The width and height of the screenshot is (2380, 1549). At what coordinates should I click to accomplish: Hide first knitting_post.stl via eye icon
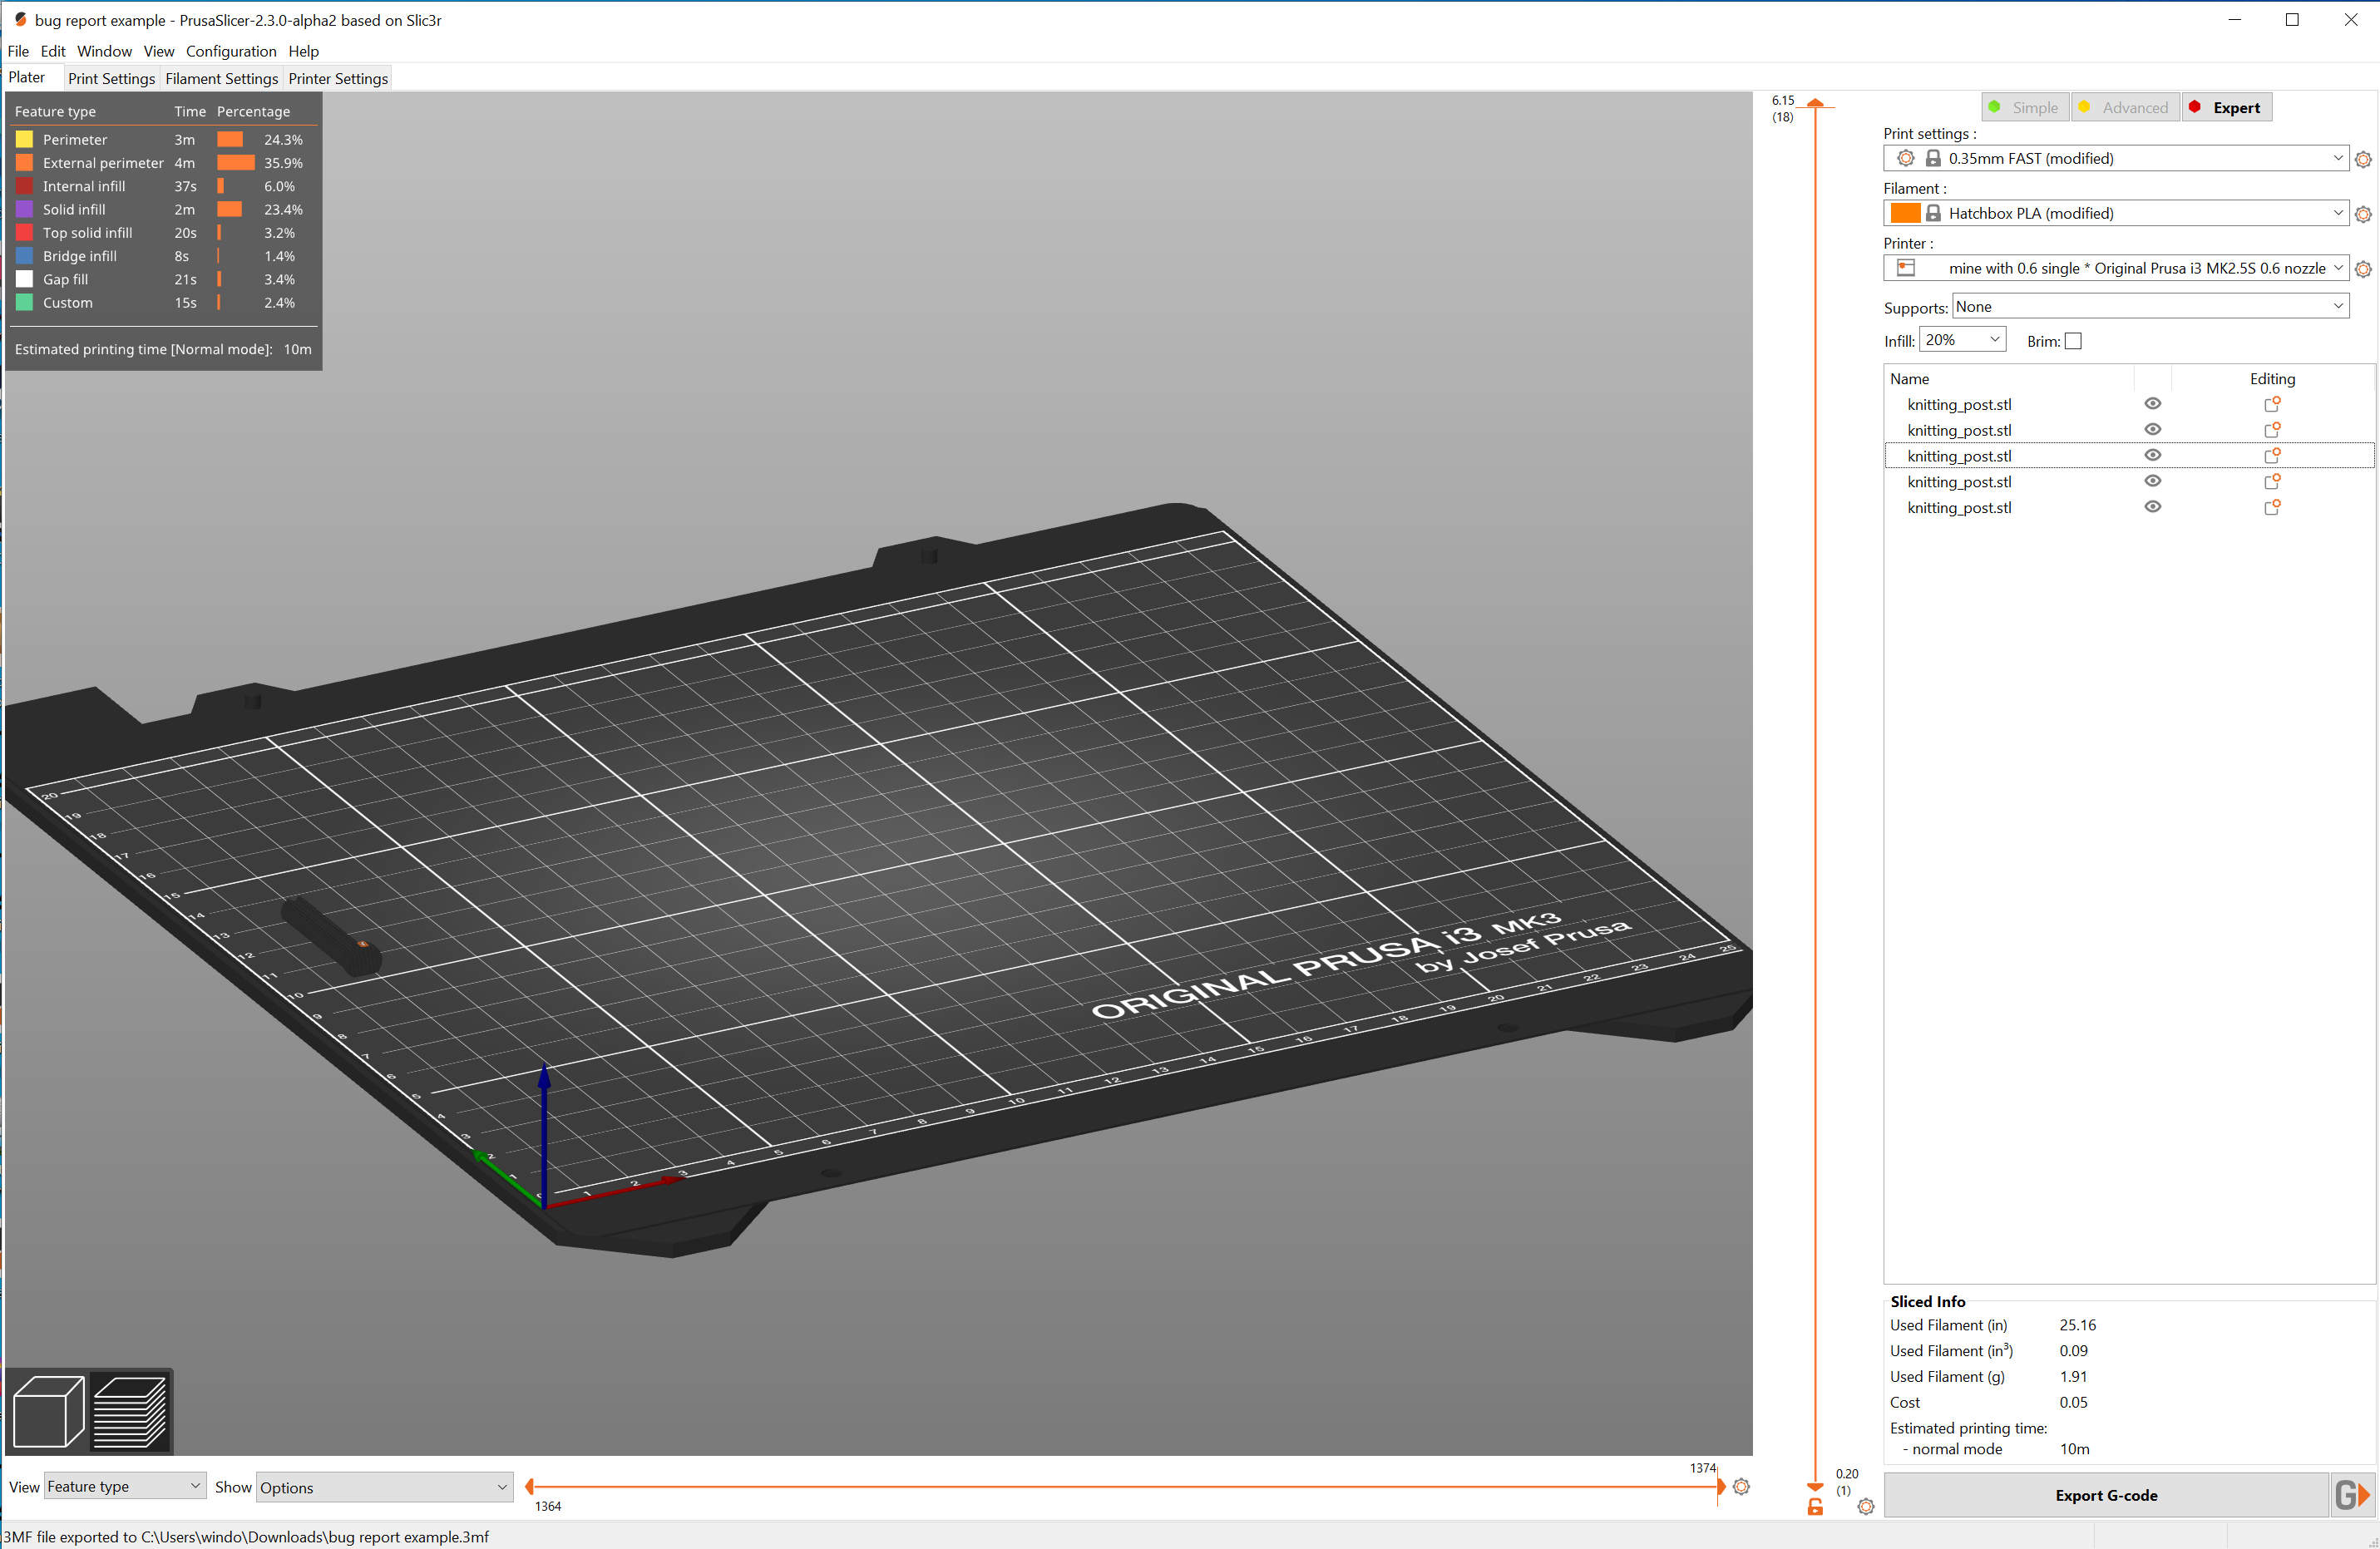point(2153,404)
